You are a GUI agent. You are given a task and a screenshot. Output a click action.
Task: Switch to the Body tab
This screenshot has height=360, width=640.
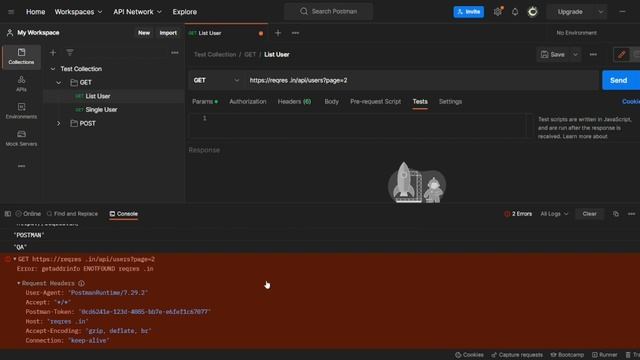tap(331, 102)
